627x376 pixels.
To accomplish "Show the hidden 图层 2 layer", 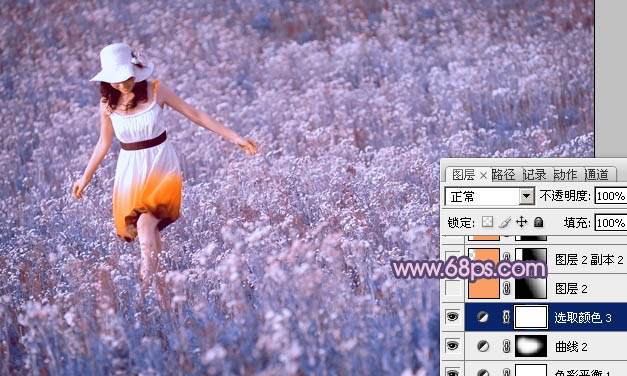I will [x=452, y=288].
